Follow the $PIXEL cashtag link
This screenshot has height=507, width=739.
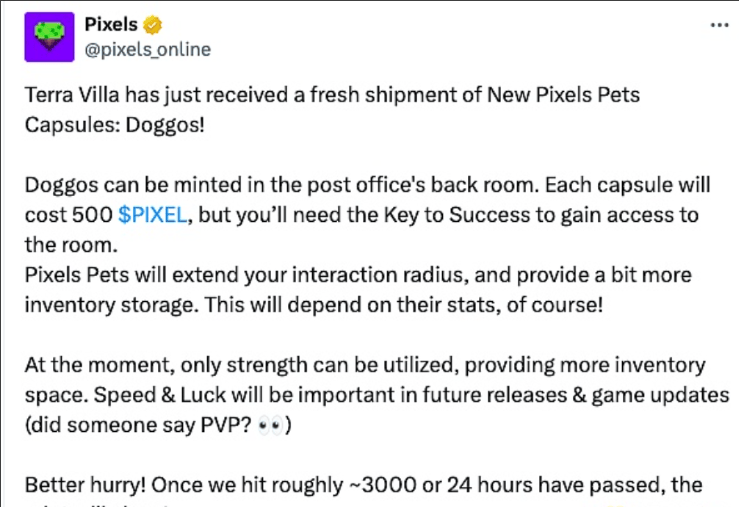(x=150, y=215)
